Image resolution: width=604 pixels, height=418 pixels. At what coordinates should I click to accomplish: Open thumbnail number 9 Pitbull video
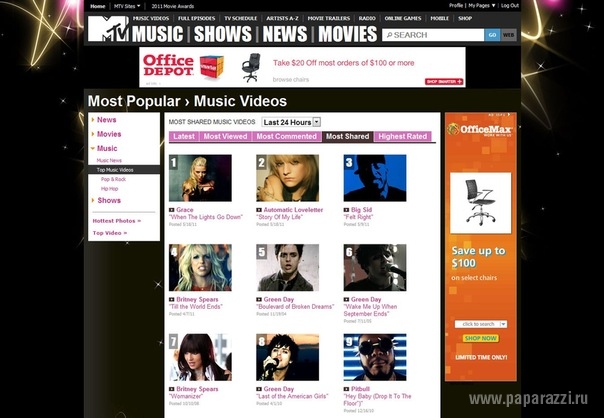tap(375, 358)
